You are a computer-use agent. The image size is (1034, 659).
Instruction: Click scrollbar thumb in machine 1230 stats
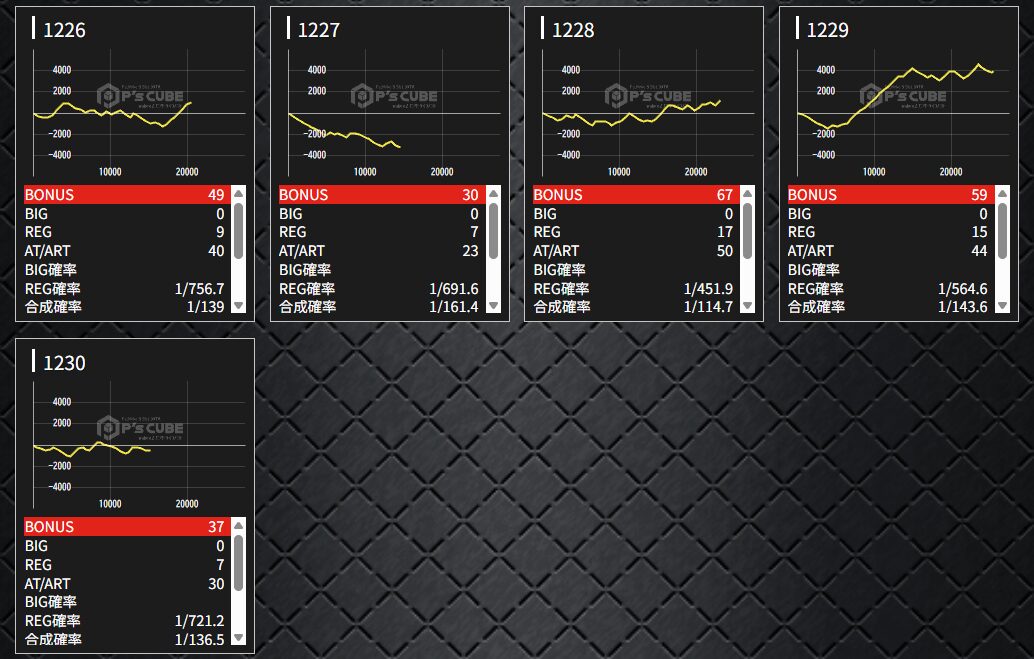point(239,563)
